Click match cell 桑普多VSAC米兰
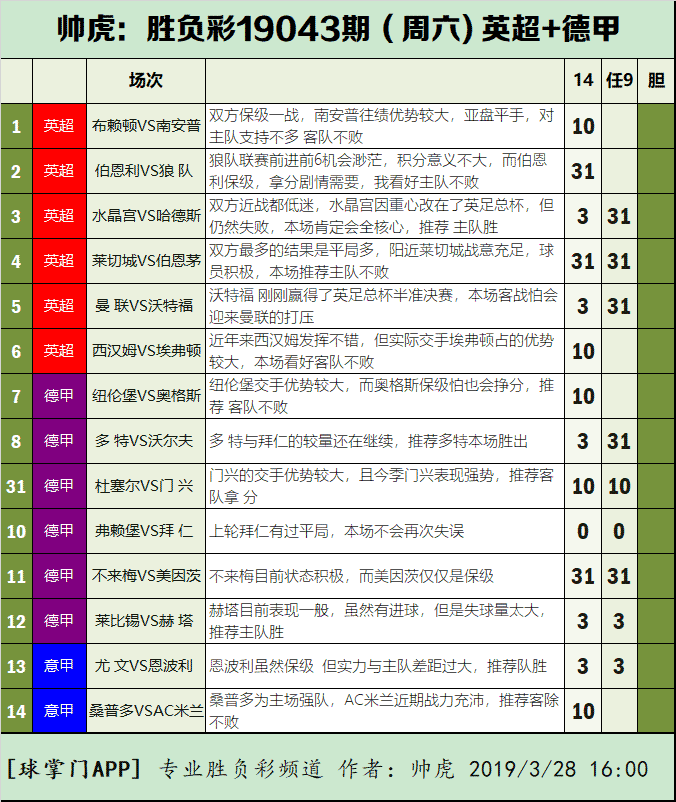 (x=146, y=711)
